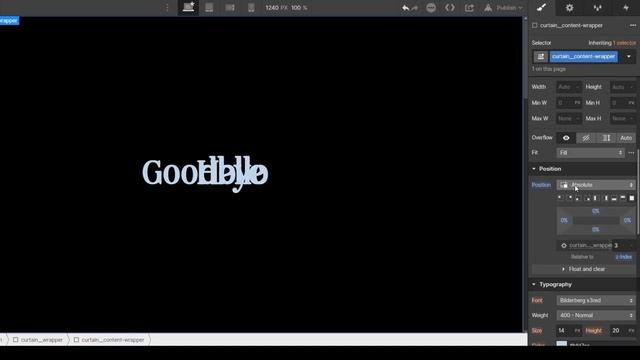Undo the last change
Screen dimensions: 640x360
(405, 8)
